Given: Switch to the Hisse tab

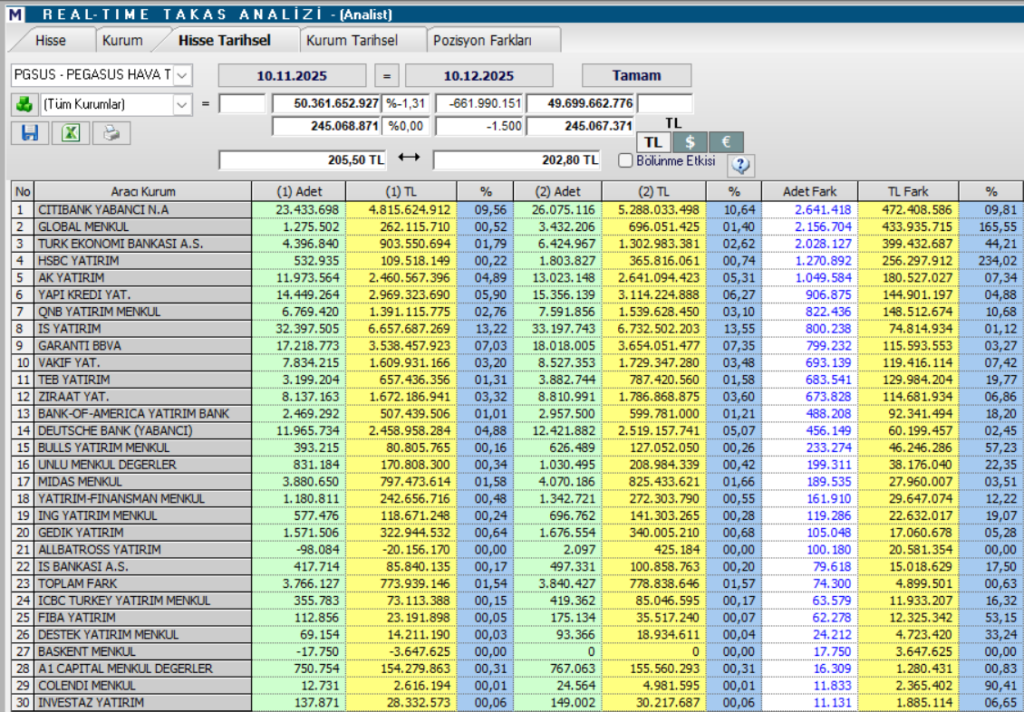Looking at the screenshot, I should [52, 39].
